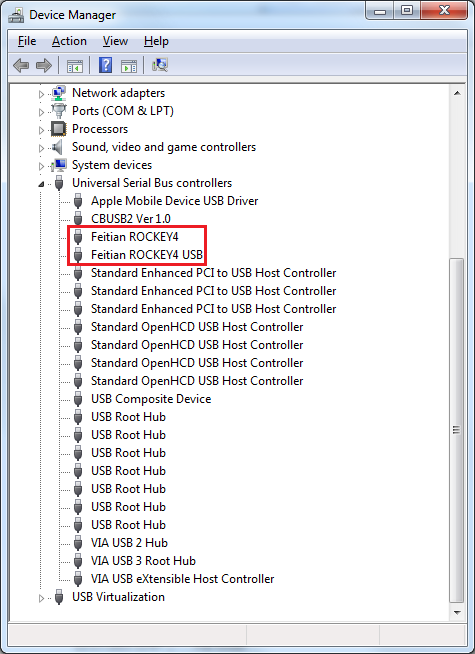Image resolution: width=475 pixels, height=654 pixels.
Task: Select VIA USB eXtensible Host Controller
Action: click(183, 579)
